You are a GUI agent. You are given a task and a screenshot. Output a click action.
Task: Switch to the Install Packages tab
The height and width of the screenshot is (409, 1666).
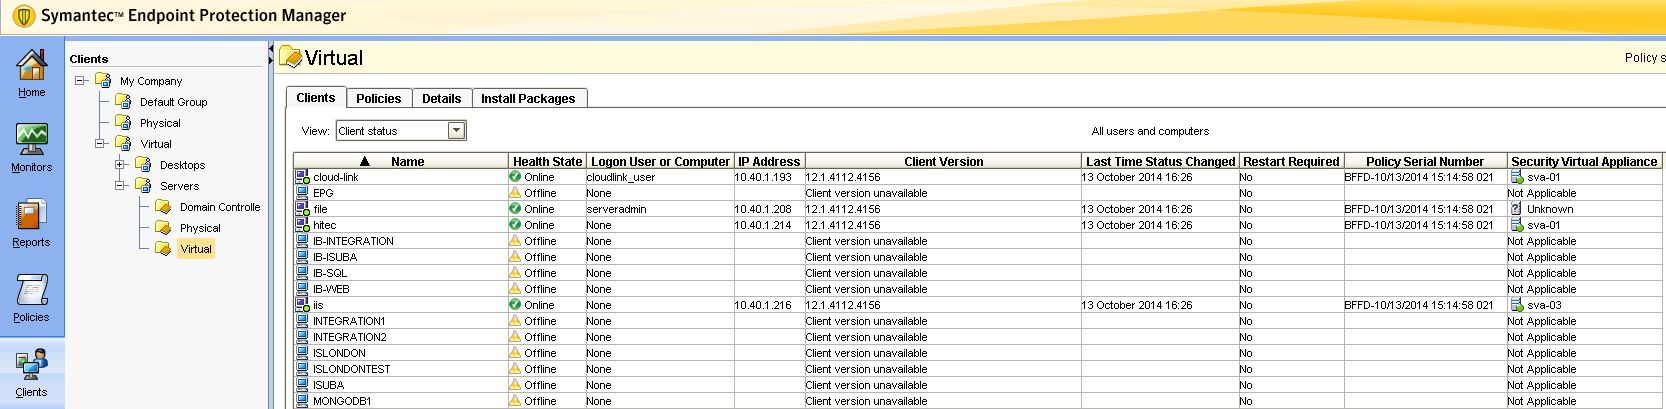(528, 98)
